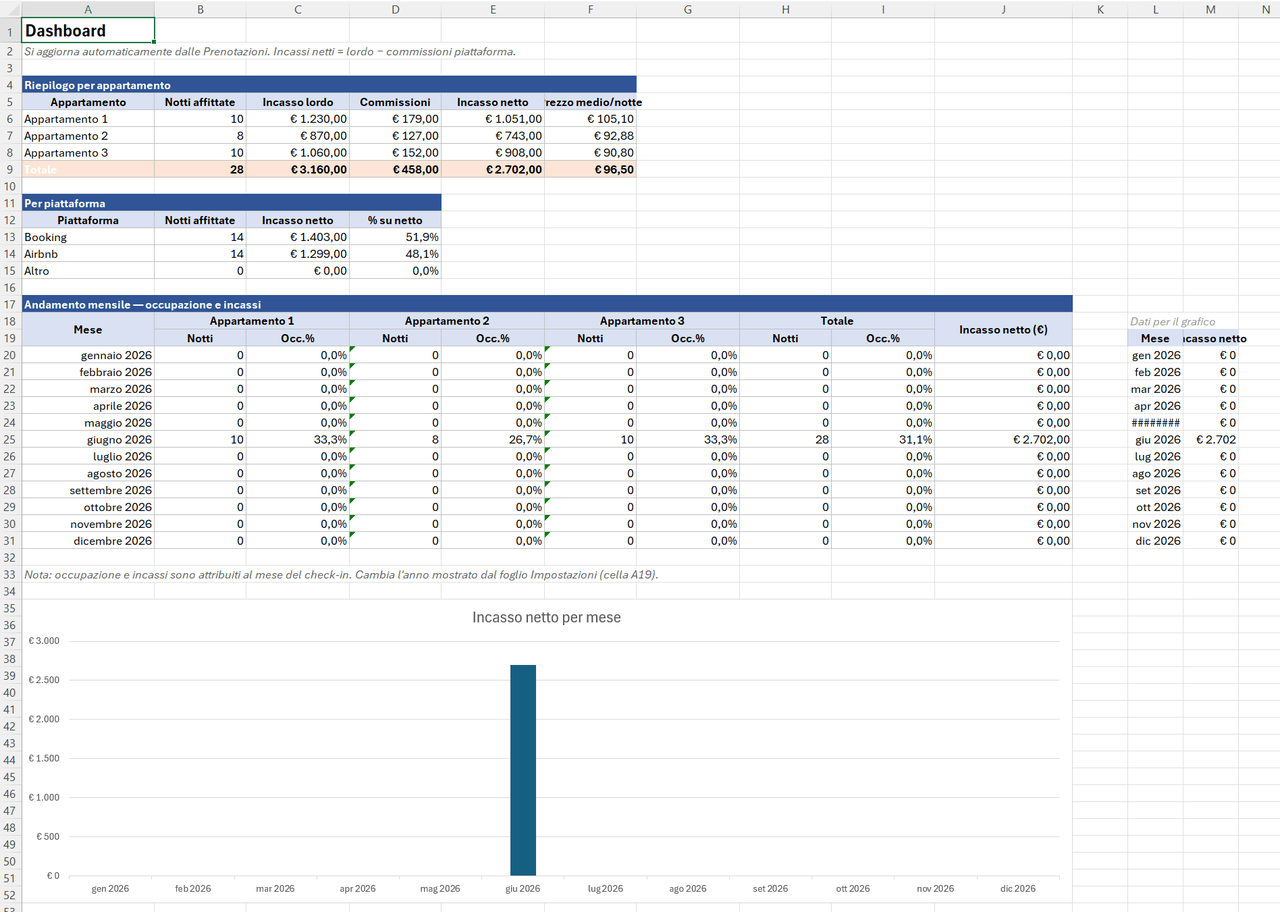Select the "Dashboard" title cell
The image size is (1280, 912).
point(88,31)
